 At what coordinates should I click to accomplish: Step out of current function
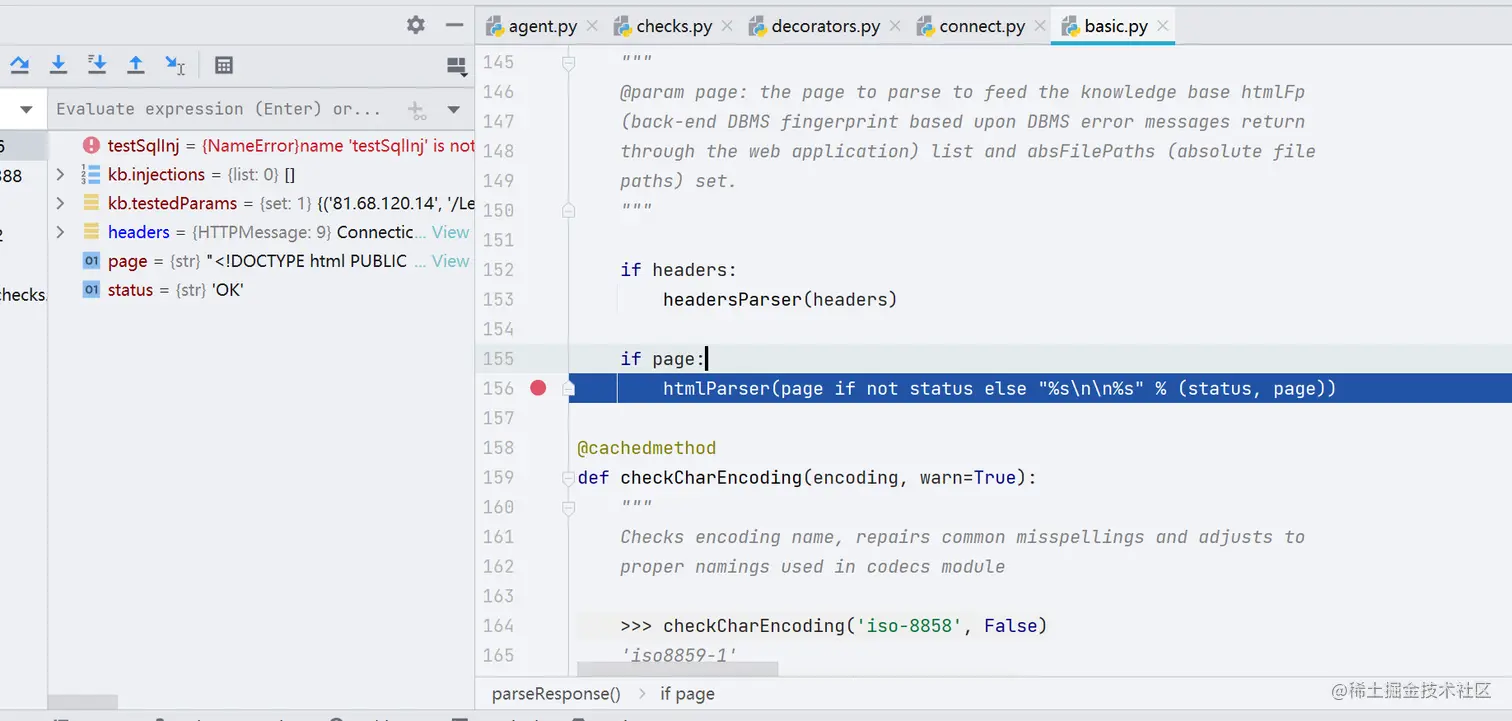tap(136, 65)
